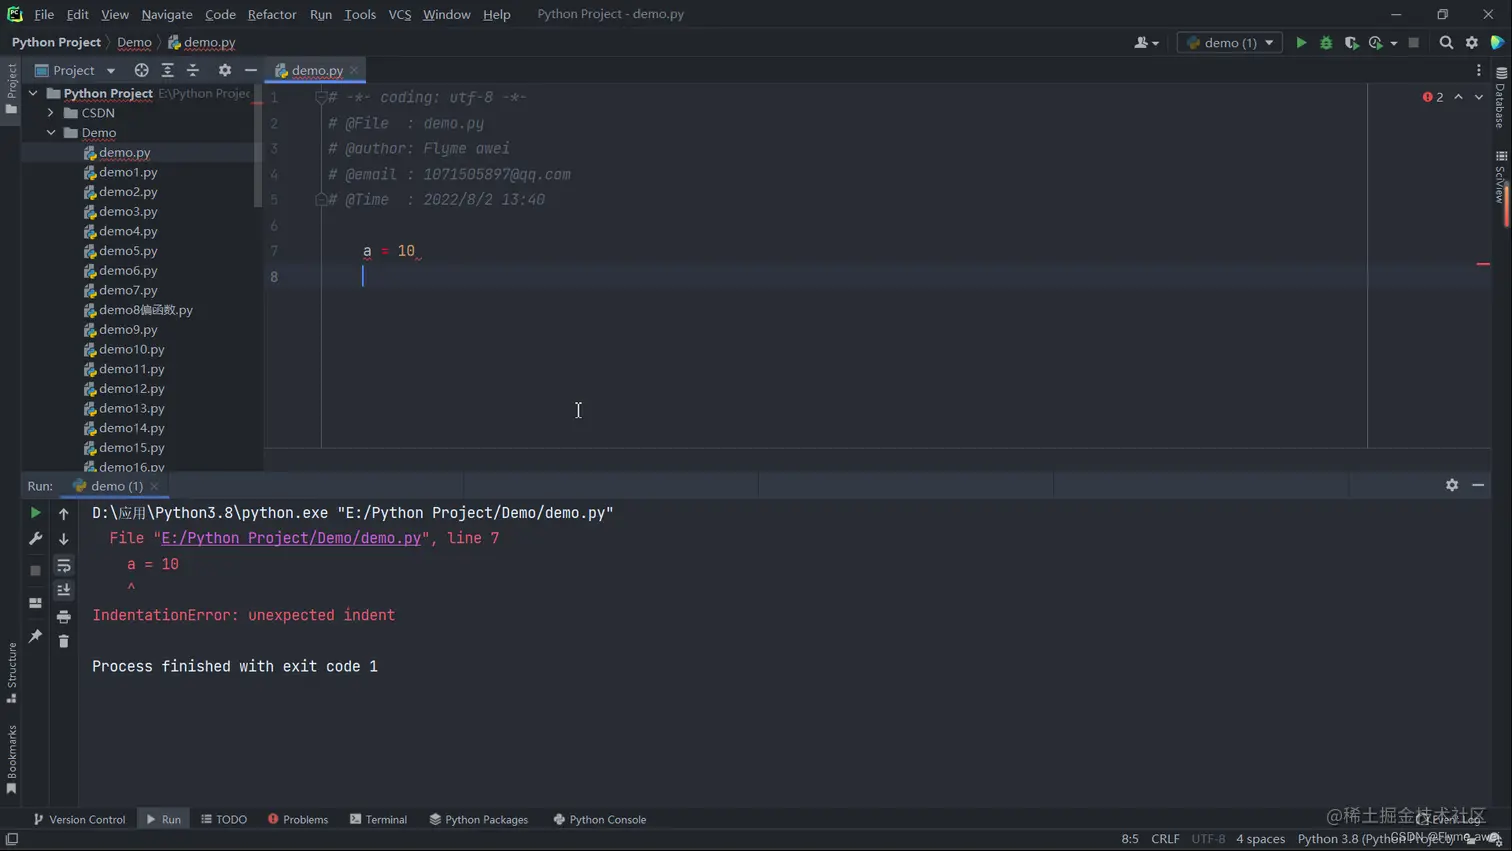Screen dimensions: 1512x851
Task: Follow the E:/Python Project/Demo/demo.py error link
Action: pyautogui.click(x=291, y=538)
